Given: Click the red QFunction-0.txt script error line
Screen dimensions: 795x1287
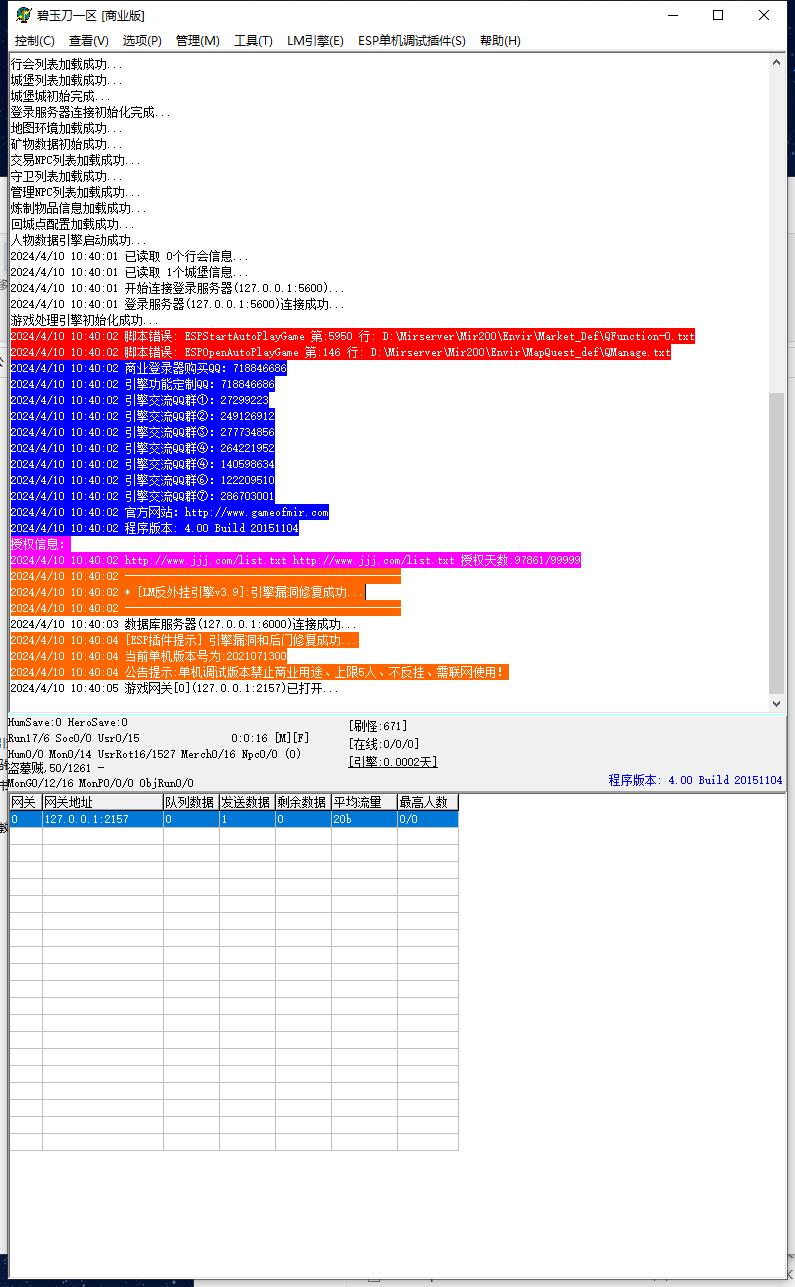Looking at the screenshot, I should (x=352, y=336).
